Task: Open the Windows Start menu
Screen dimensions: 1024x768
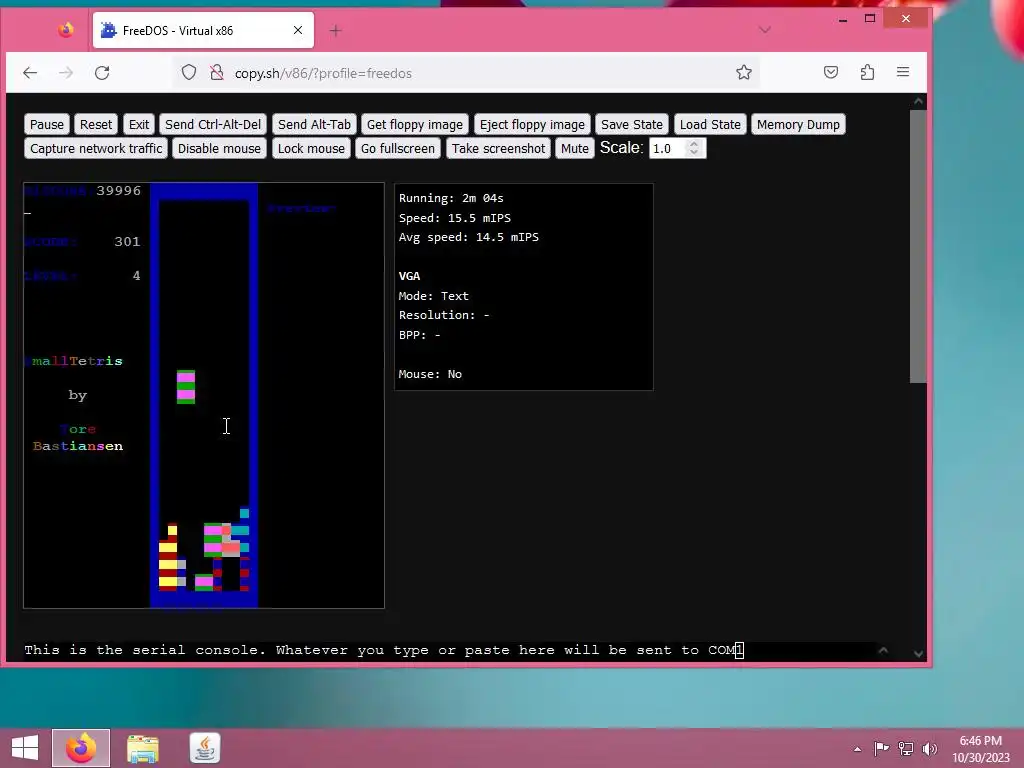Action: pyautogui.click(x=25, y=748)
